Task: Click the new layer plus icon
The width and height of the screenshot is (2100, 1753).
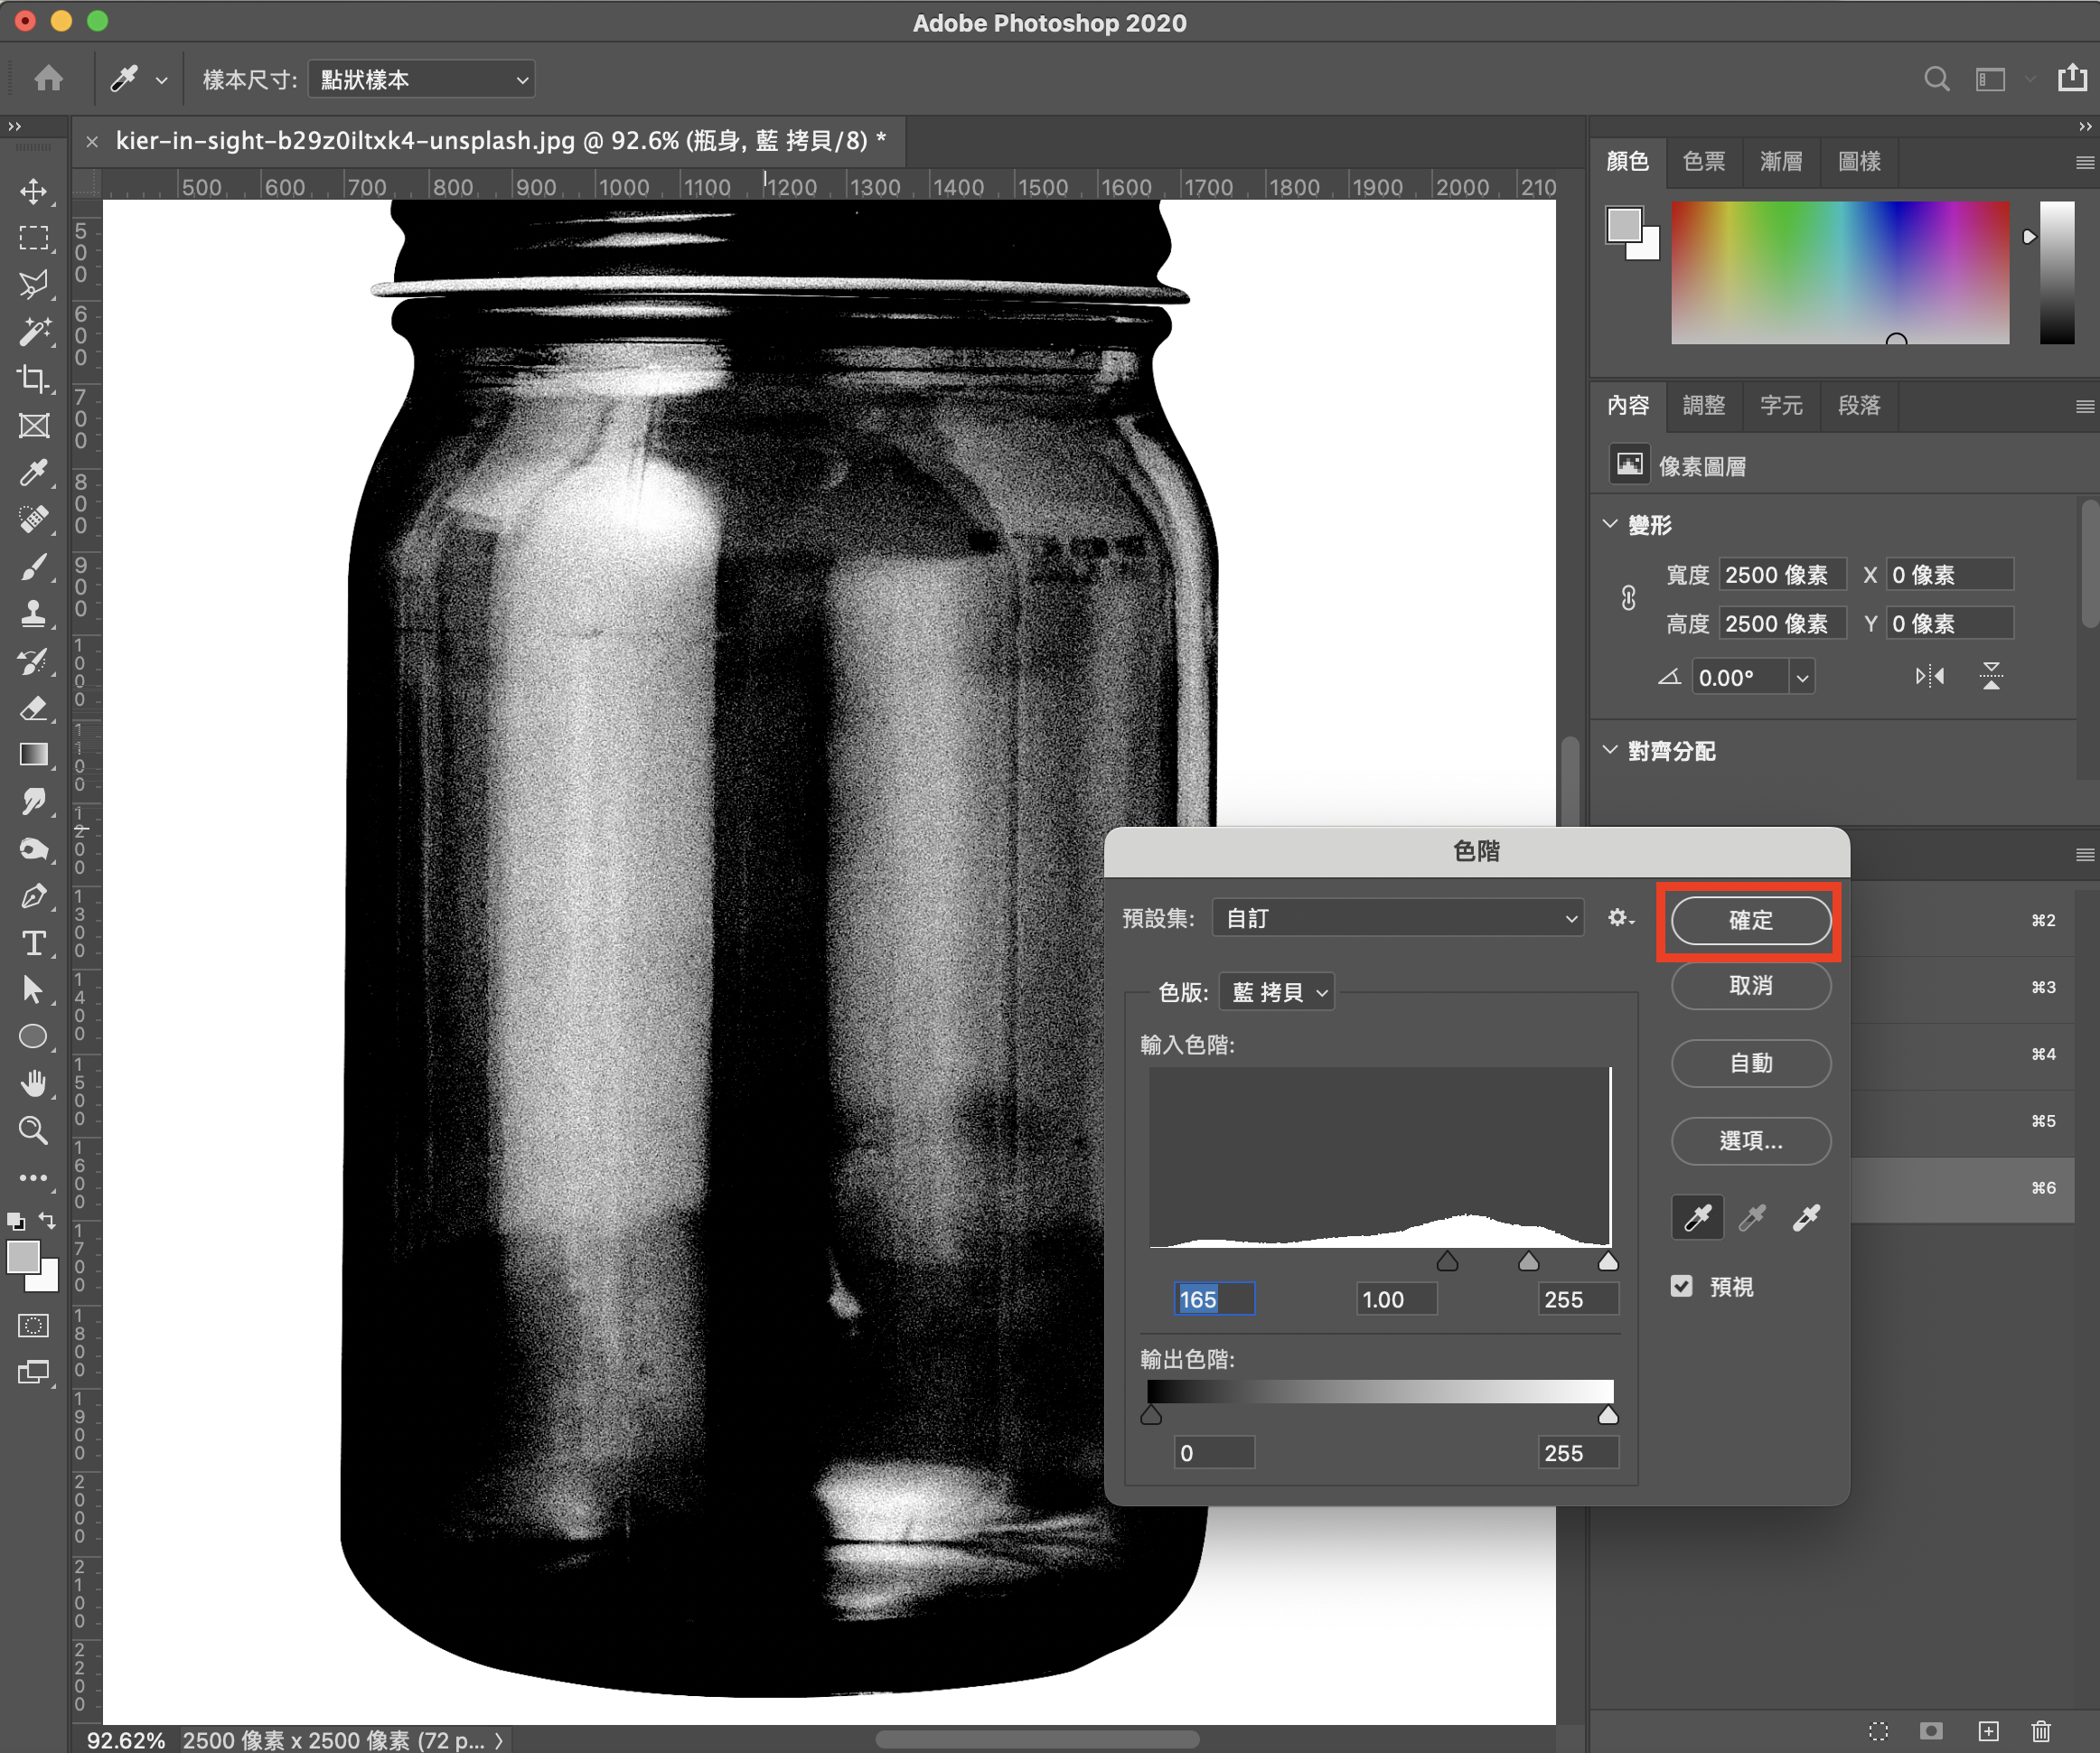Action: click(1989, 1730)
